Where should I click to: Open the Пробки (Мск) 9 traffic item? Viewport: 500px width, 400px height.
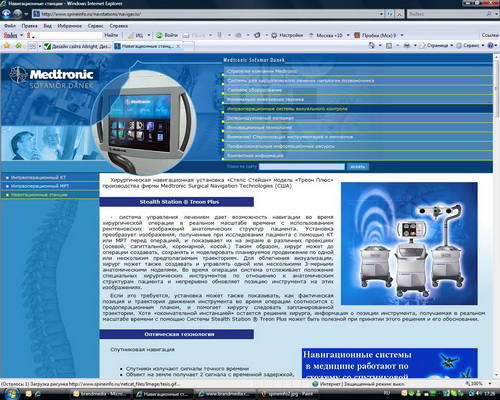coord(375,35)
